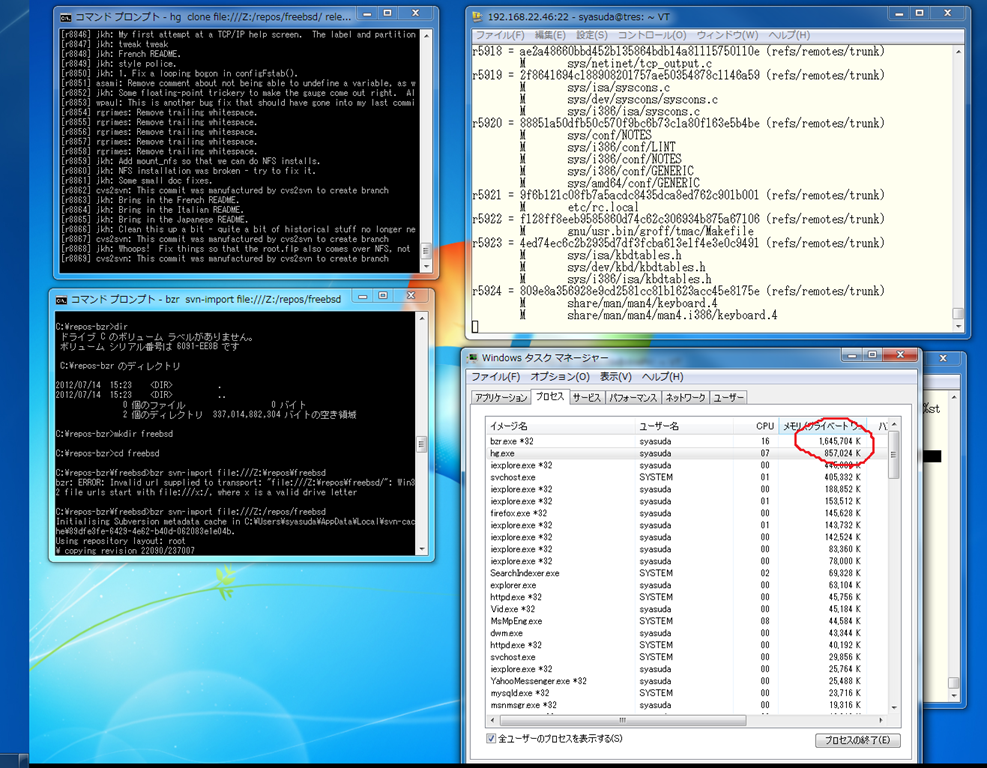The height and width of the screenshot is (768, 987).
Task: Click scroll-up arrow in hg Command Prompt
Action: tap(426, 36)
